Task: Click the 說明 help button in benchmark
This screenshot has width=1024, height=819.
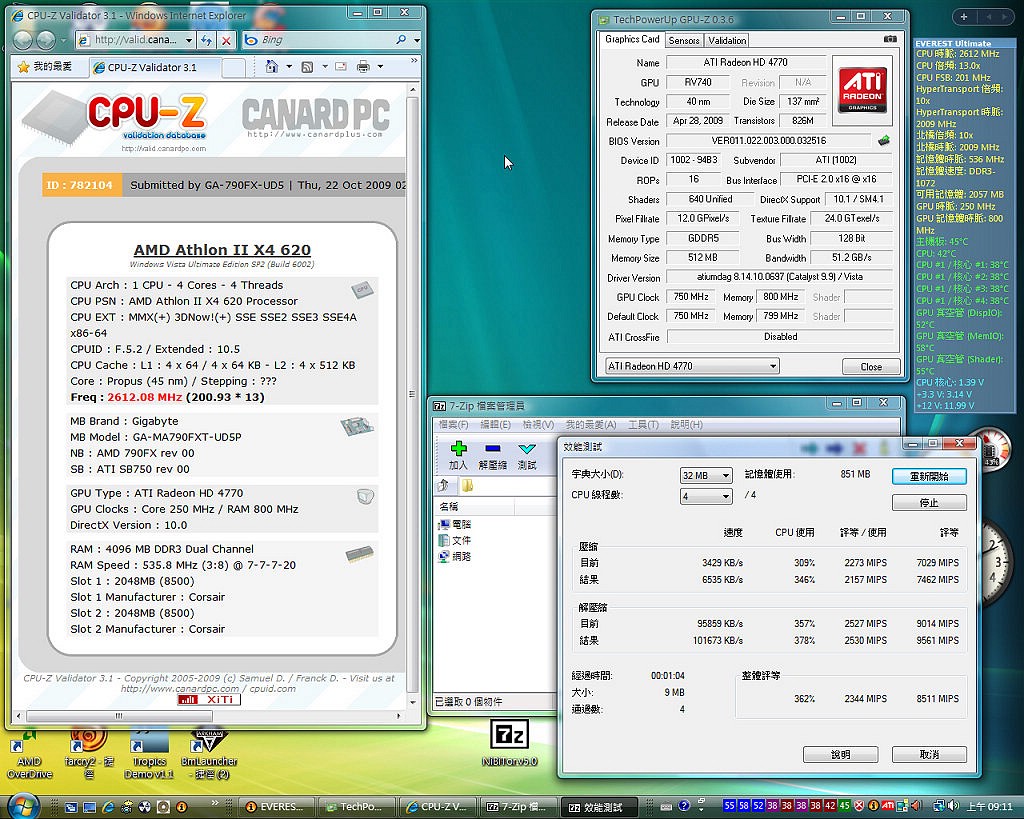Action: 840,754
